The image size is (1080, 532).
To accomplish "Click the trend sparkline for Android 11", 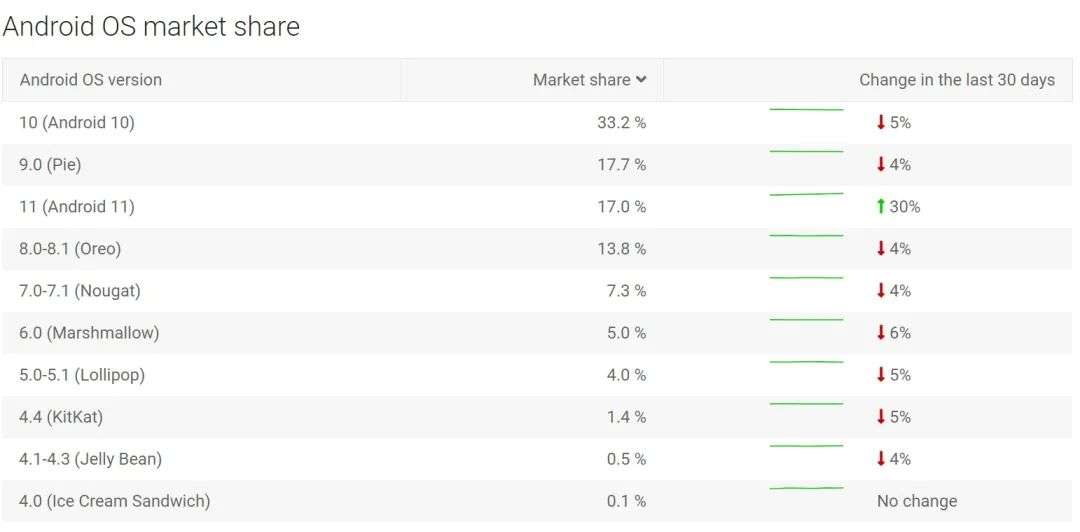I will (x=806, y=194).
